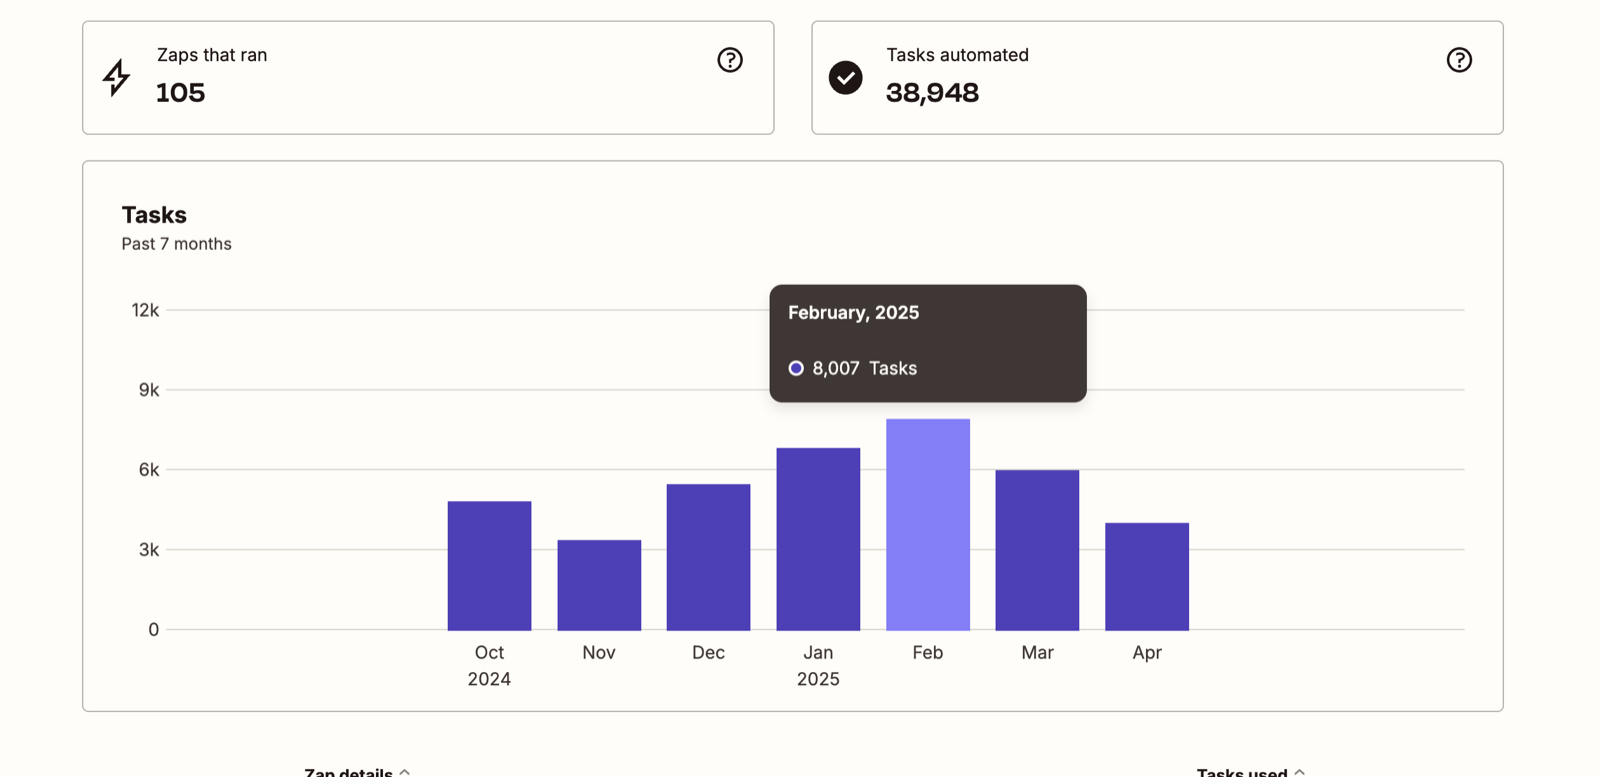Click the 'Tasks automated' label

[x=957, y=55]
